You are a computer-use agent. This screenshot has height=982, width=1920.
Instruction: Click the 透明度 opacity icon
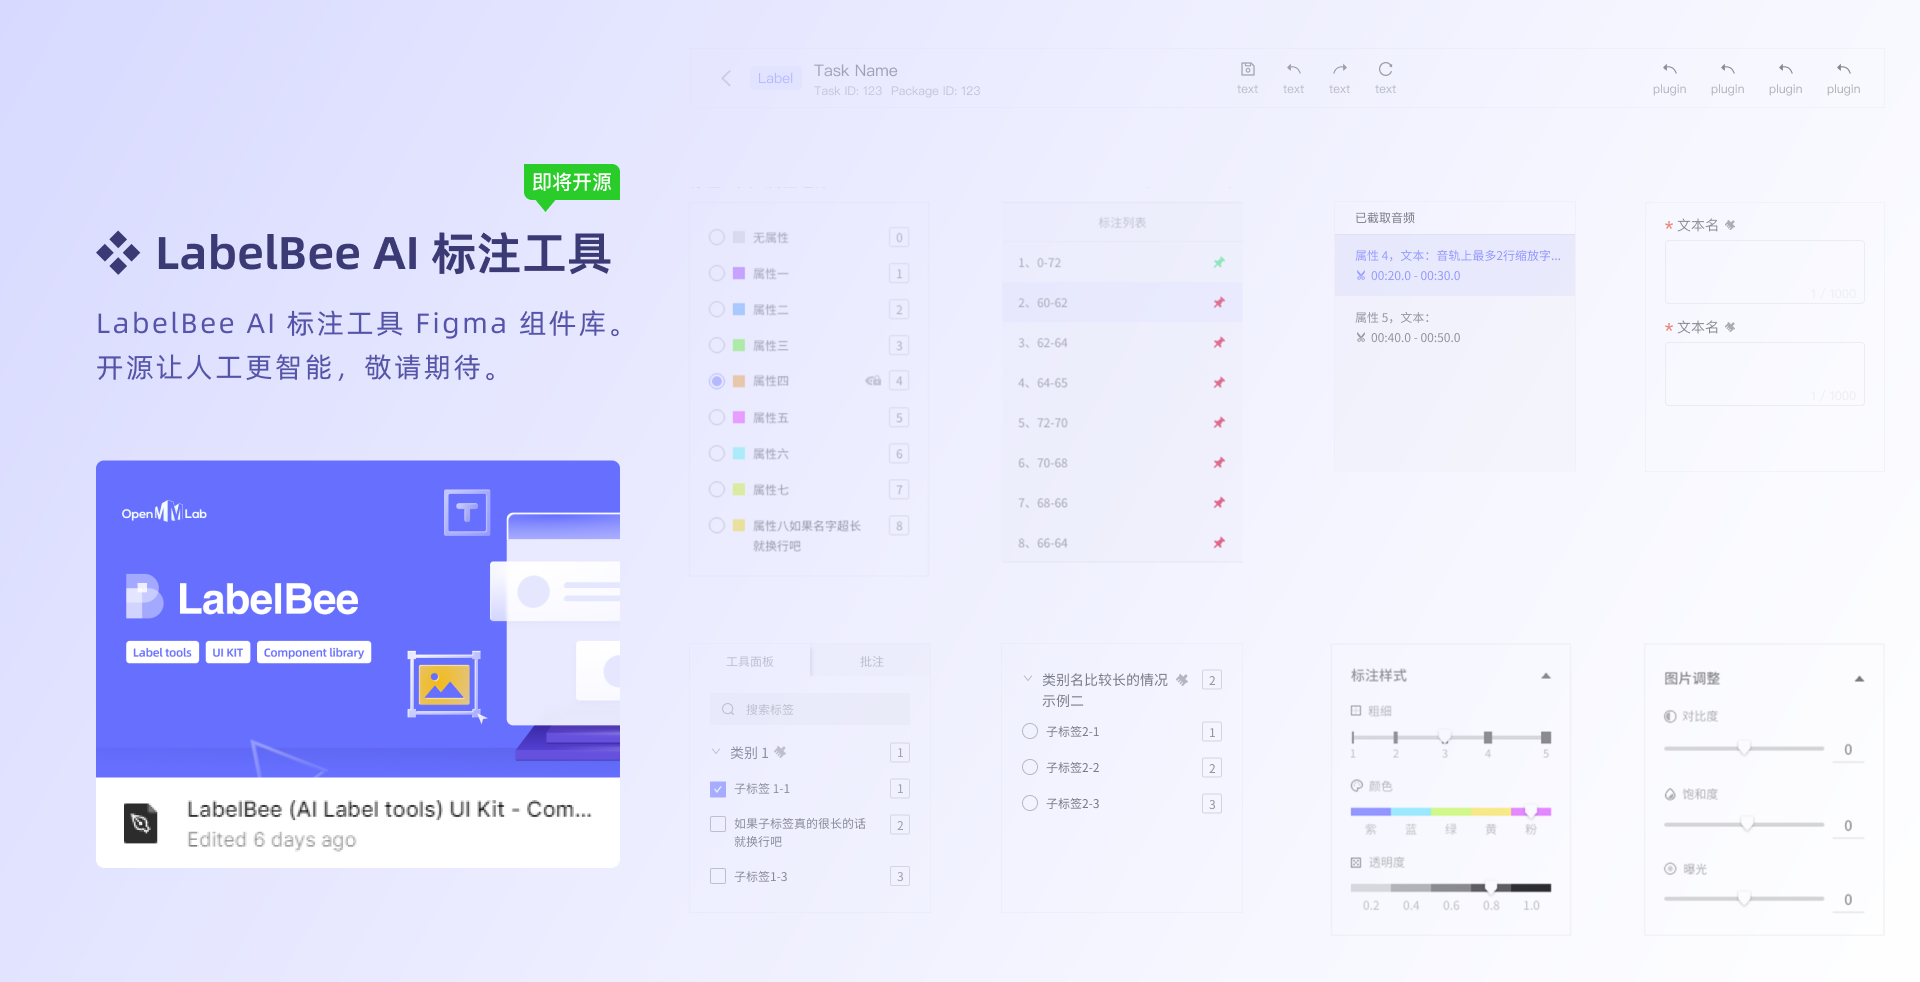point(1356,862)
